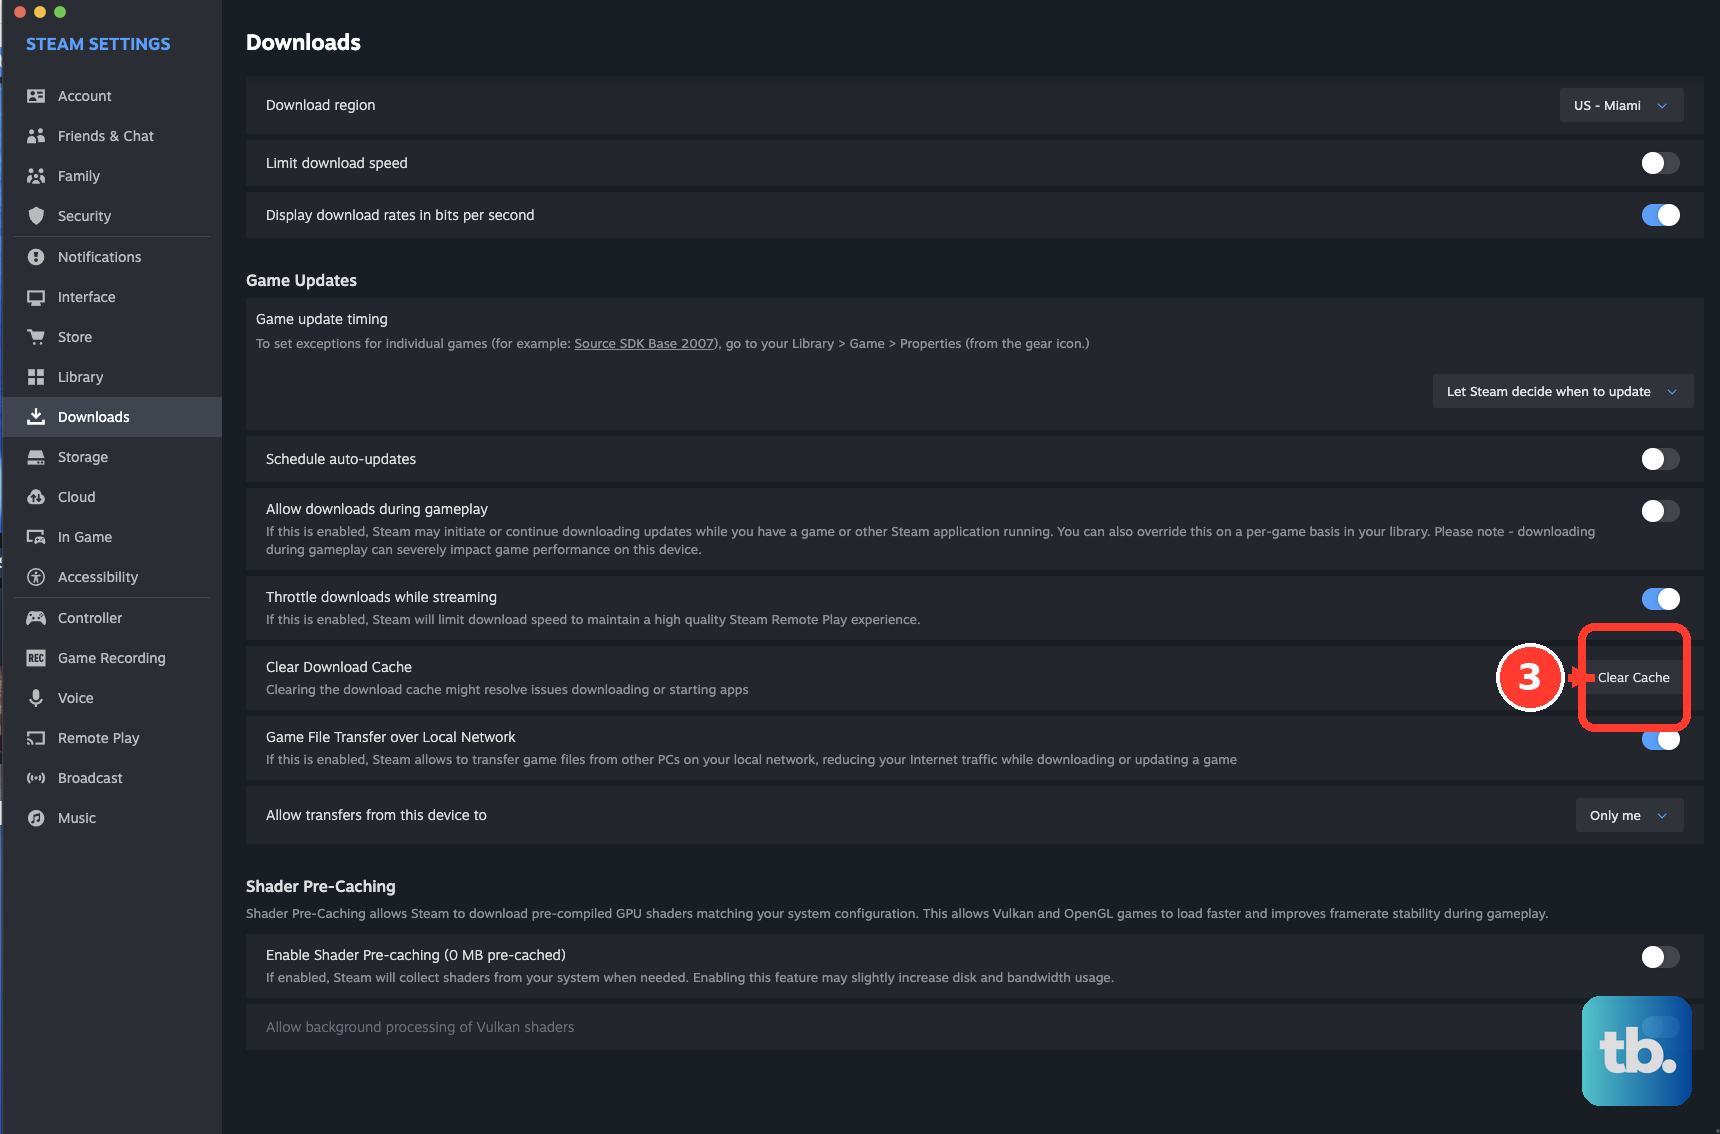Click the Music note icon
1720x1134 pixels.
(36, 818)
